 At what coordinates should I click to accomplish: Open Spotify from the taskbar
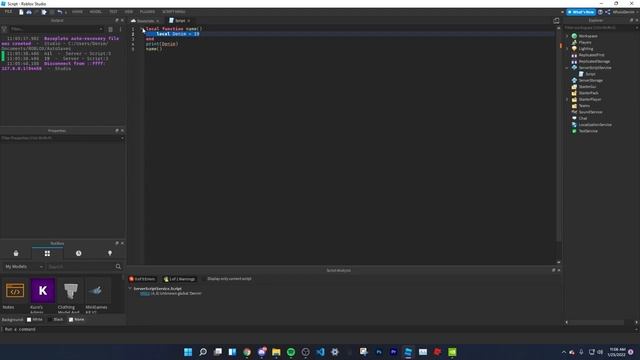coord(291,352)
